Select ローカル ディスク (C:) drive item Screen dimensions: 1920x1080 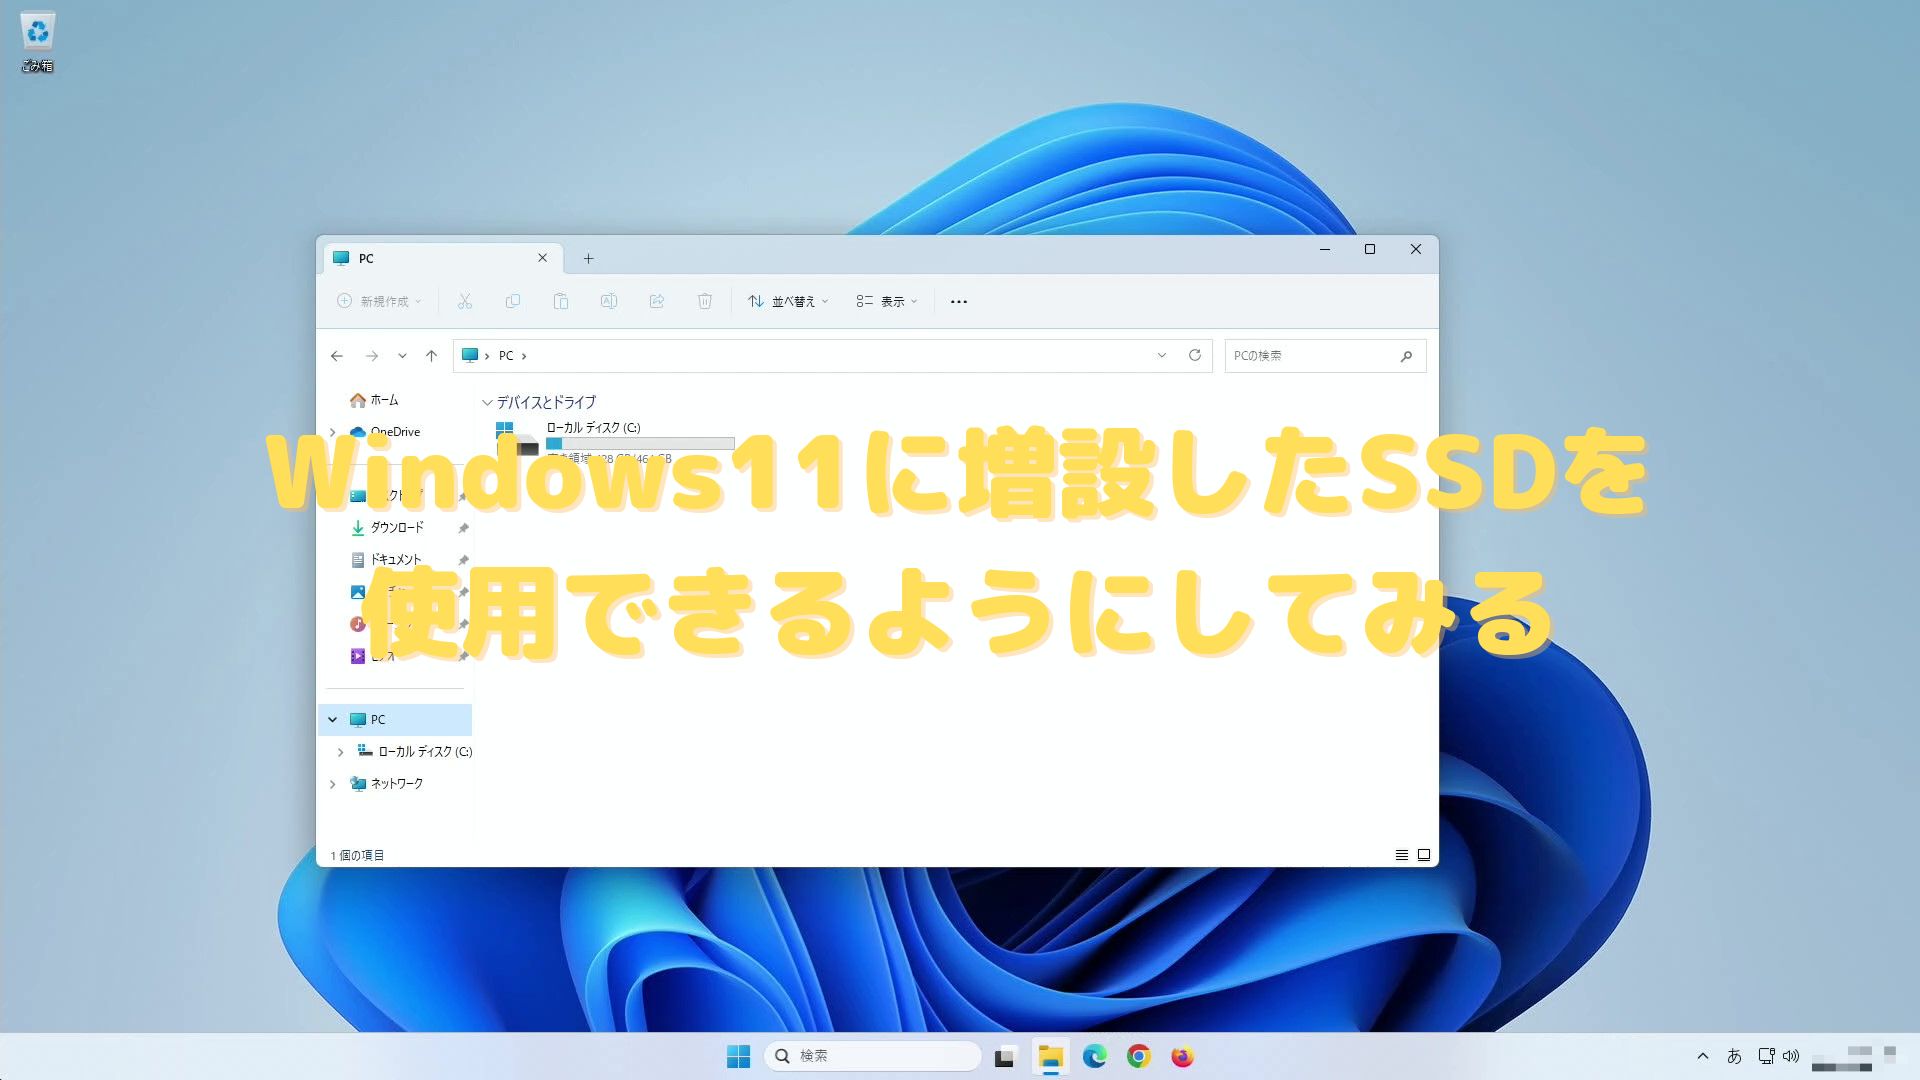coord(615,442)
